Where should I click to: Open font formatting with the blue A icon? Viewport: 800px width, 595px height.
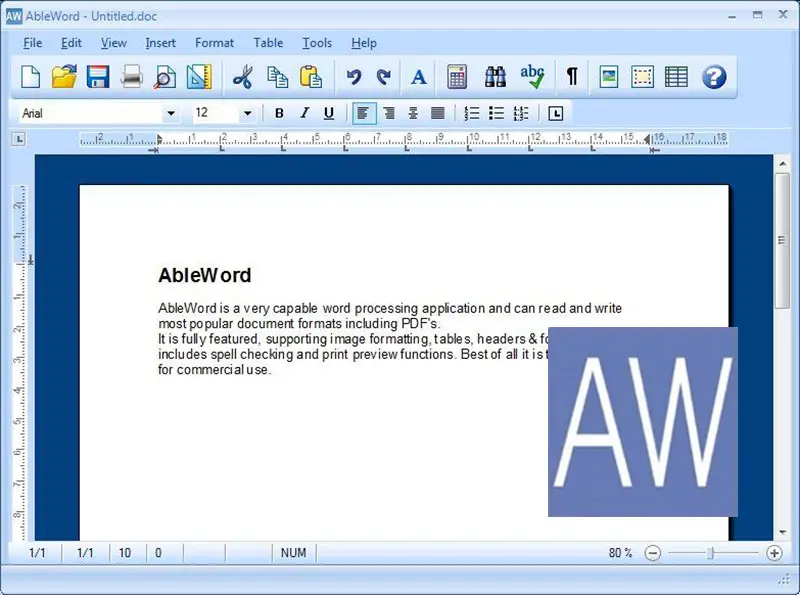click(x=418, y=77)
